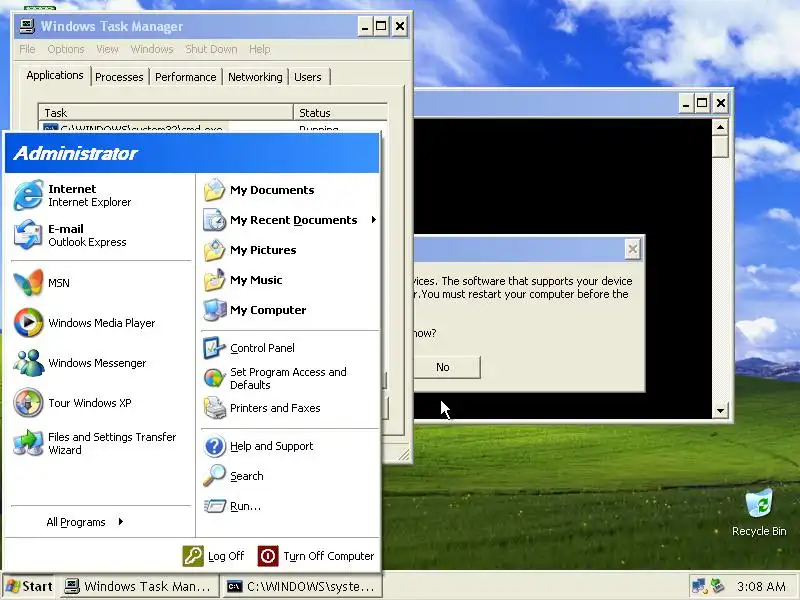Select Windows Task Manager taskbar button
The image size is (800, 600).
tap(138, 587)
